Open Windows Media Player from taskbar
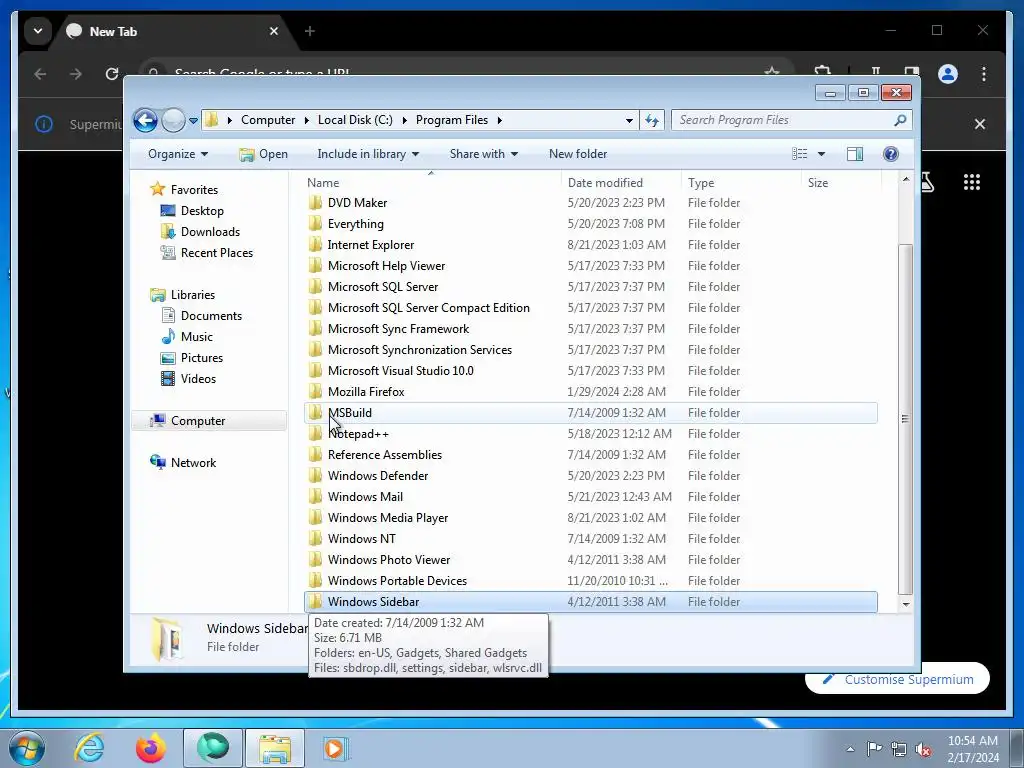This screenshot has width=1024, height=768. pos(336,748)
